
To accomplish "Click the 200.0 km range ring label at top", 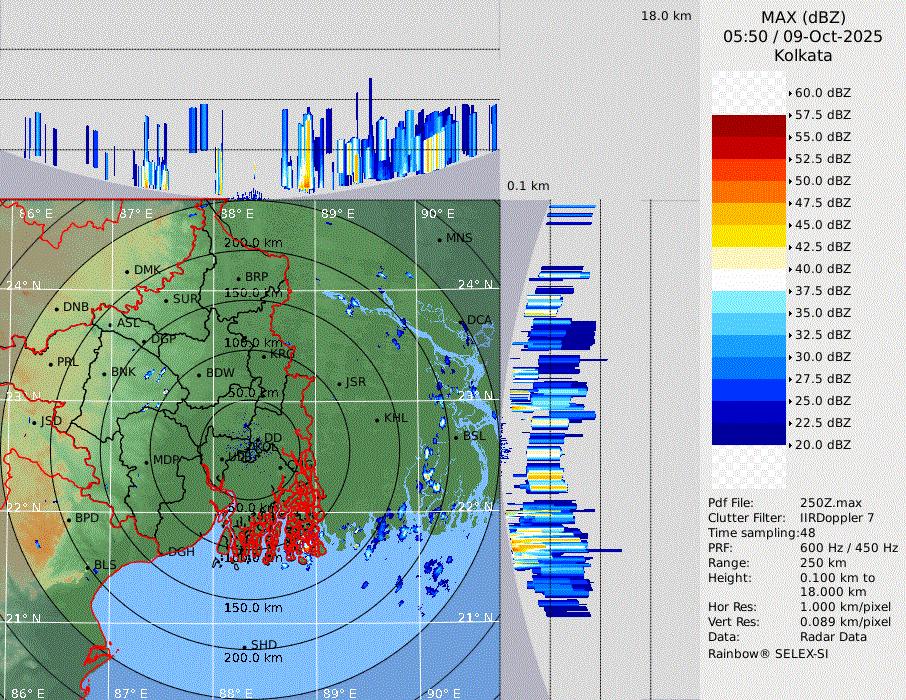I will click(253, 243).
